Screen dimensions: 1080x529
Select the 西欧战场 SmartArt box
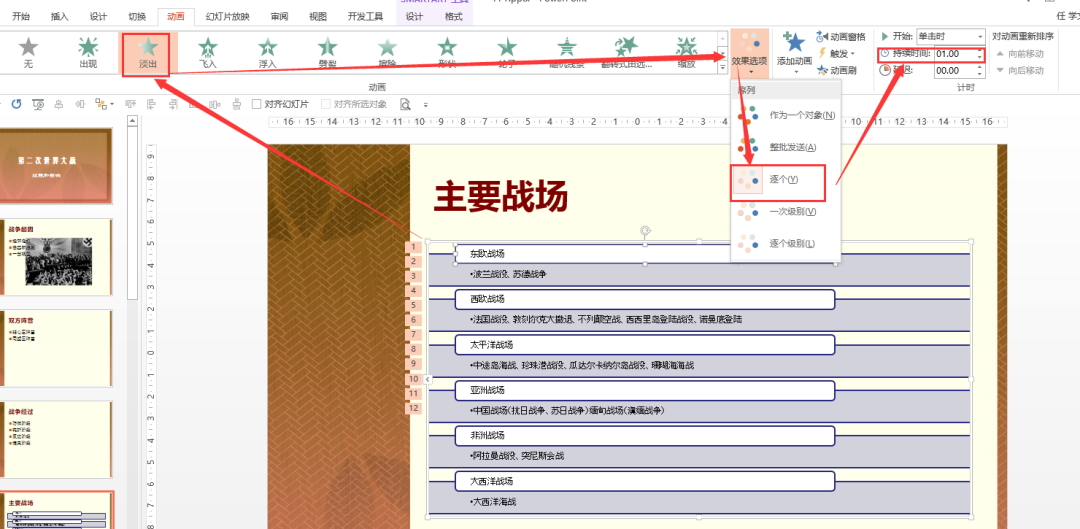(x=645, y=299)
